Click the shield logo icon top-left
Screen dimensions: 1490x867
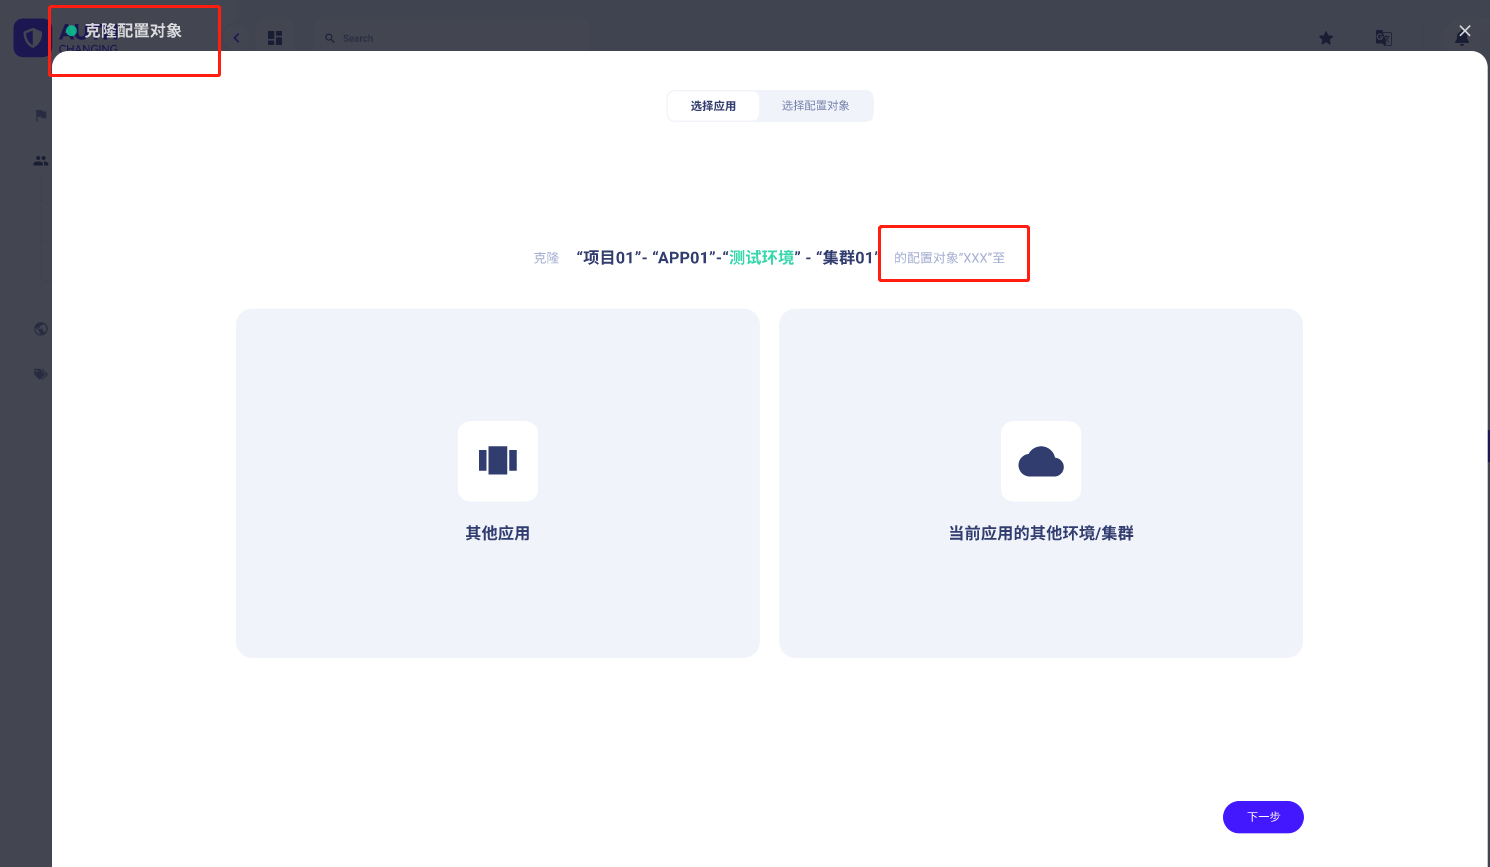pyautogui.click(x=30, y=36)
